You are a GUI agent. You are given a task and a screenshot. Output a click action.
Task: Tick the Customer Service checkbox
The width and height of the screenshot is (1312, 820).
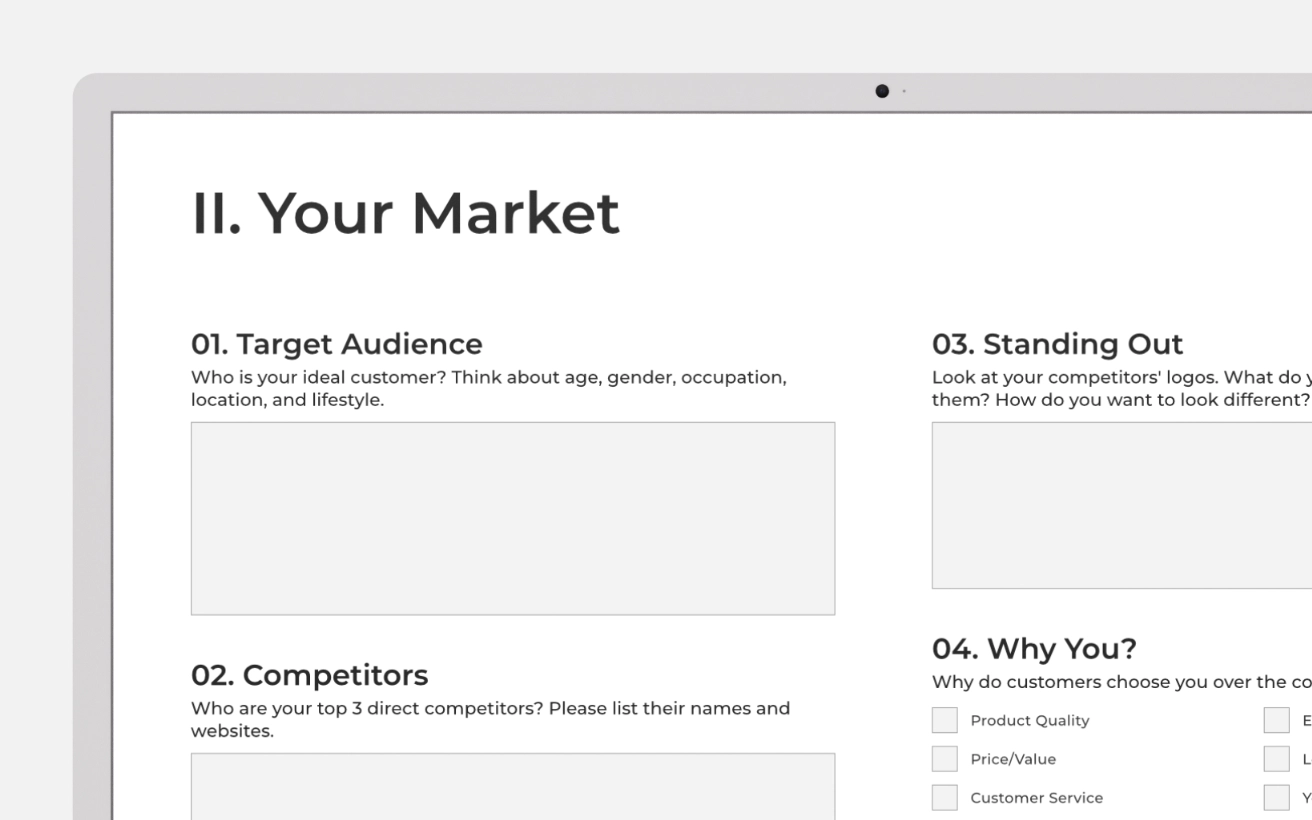944,797
